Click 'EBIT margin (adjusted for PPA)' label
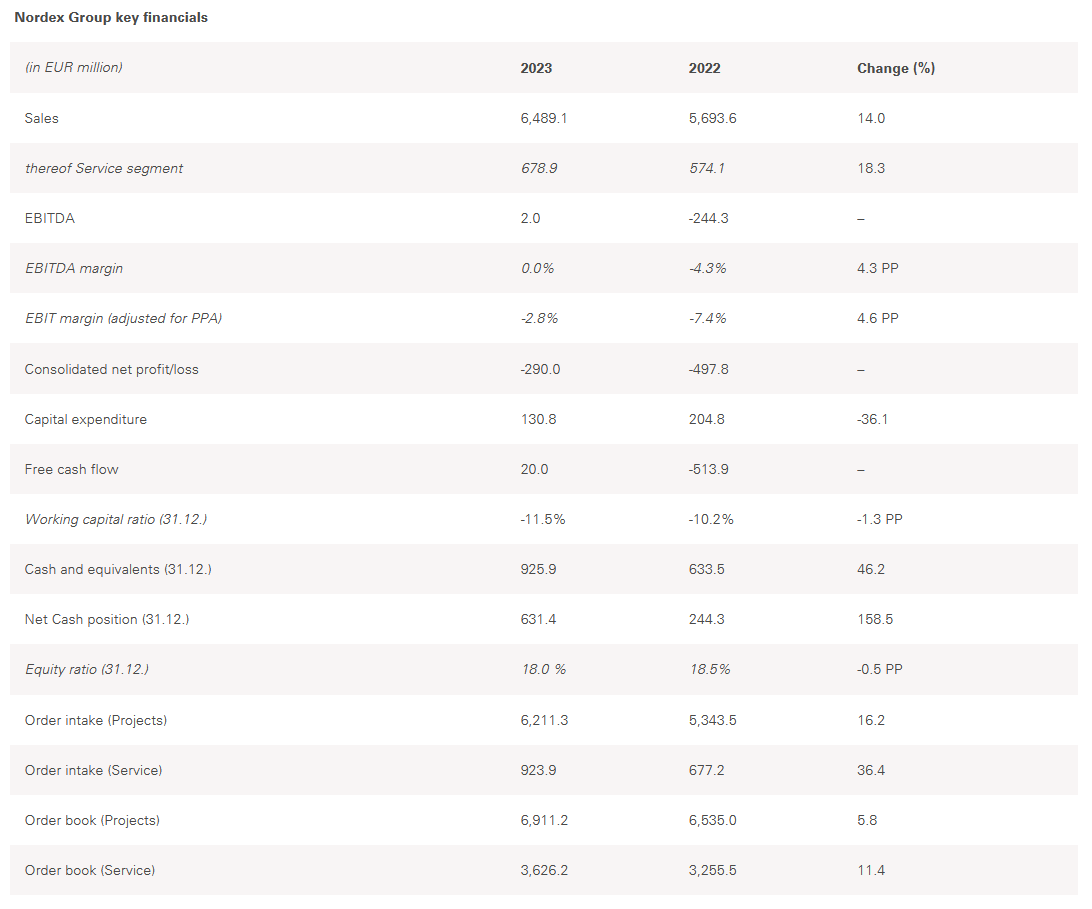 pos(123,318)
